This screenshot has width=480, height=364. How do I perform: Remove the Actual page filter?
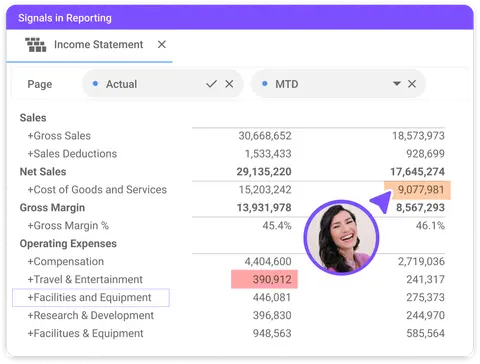229,84
